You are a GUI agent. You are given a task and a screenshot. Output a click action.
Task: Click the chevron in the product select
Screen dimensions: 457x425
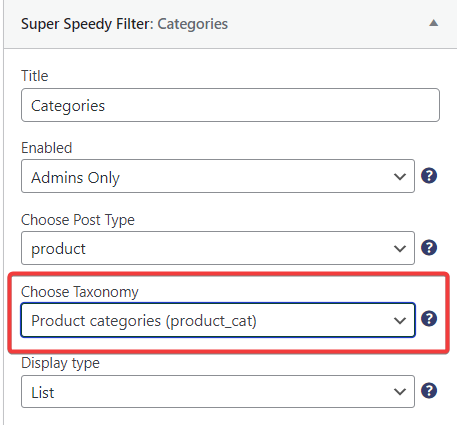pyautogui.click(x=400, y=249)
